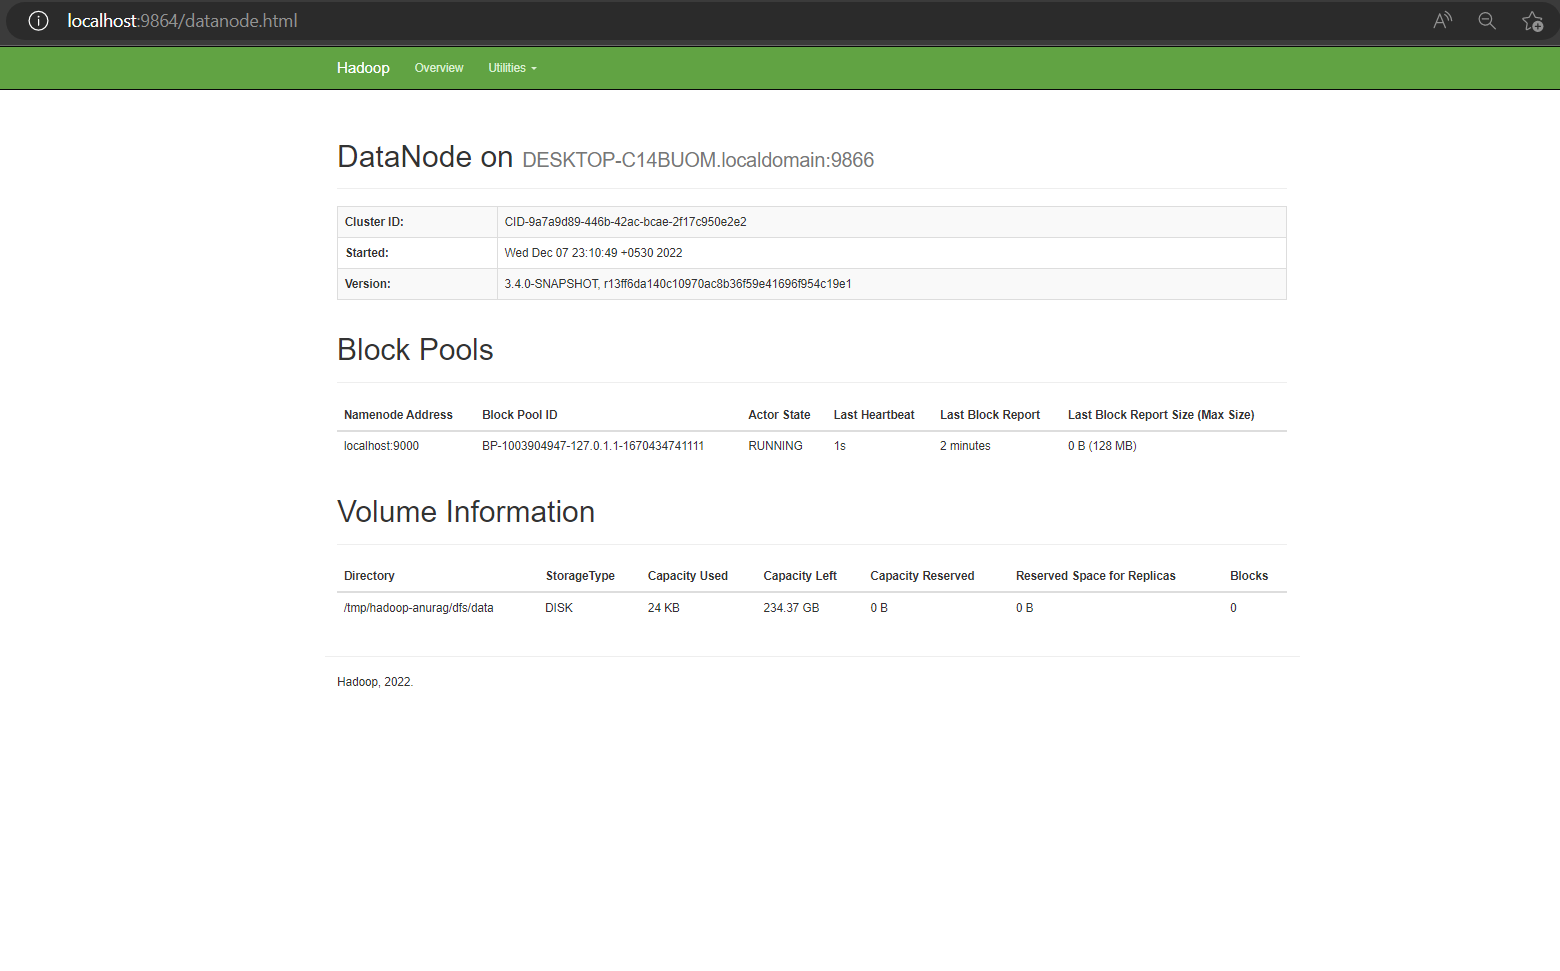
Task: Click the Hadoop brand link in the navbar
Action: (363, 68)
